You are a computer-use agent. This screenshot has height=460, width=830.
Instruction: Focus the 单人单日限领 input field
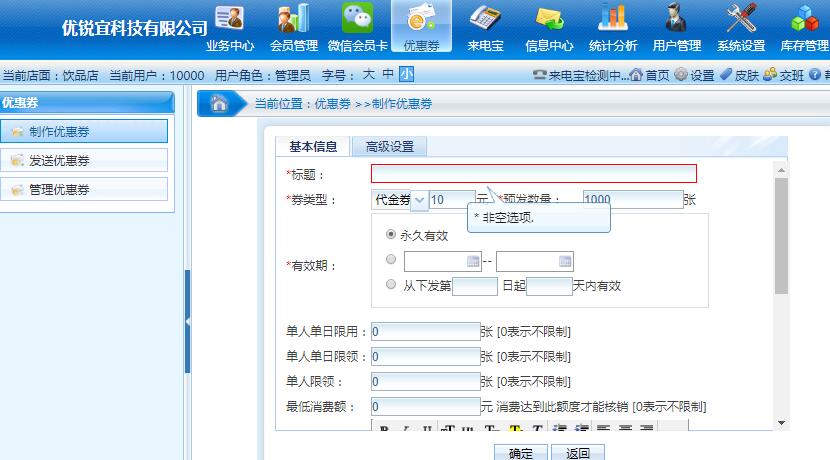click(x=426, y=356)
